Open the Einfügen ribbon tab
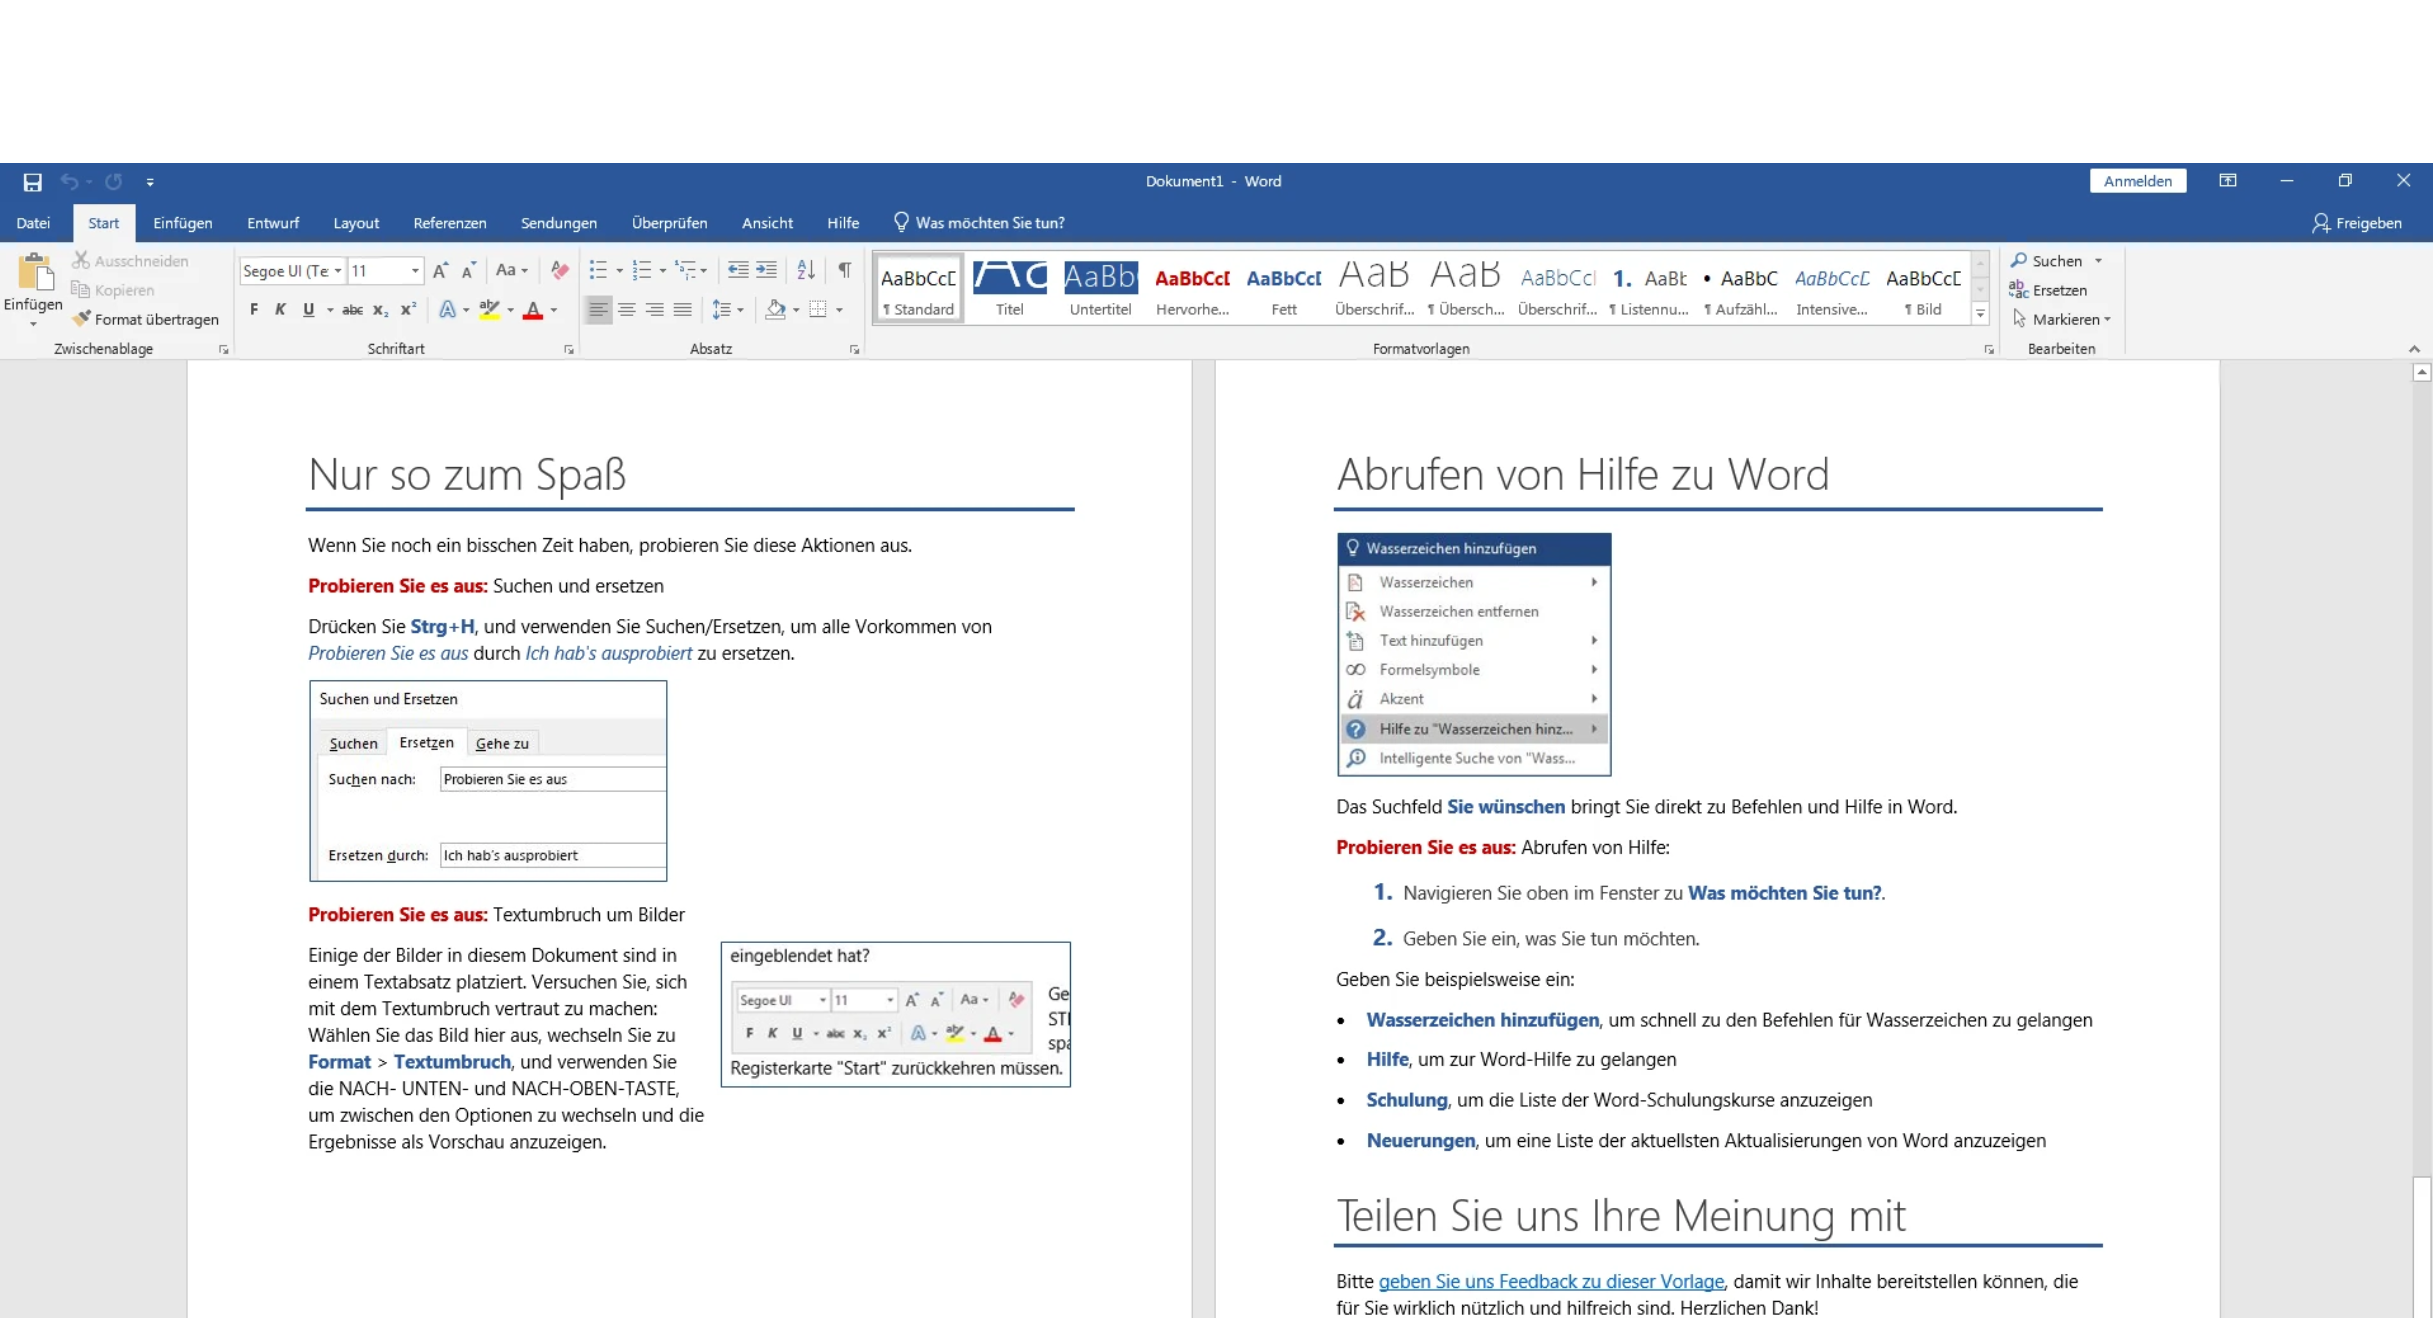The height and width of the screenshot is (1318, 2433). pyautogui.click(x=182, y=223)
